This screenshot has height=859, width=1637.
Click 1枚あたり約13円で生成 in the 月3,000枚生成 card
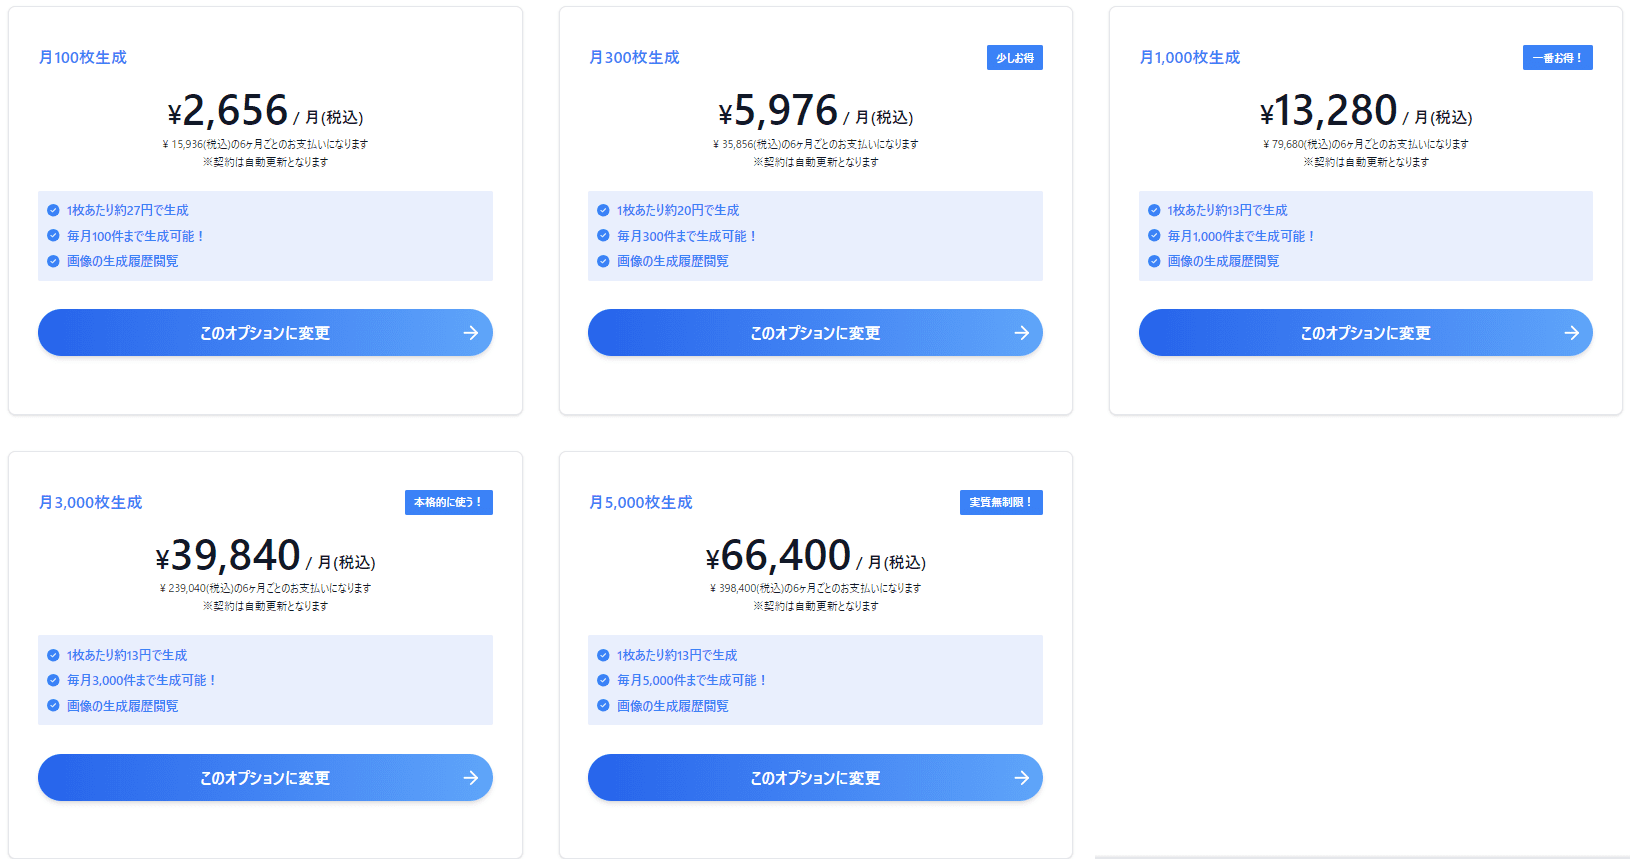tap(127, 655)
